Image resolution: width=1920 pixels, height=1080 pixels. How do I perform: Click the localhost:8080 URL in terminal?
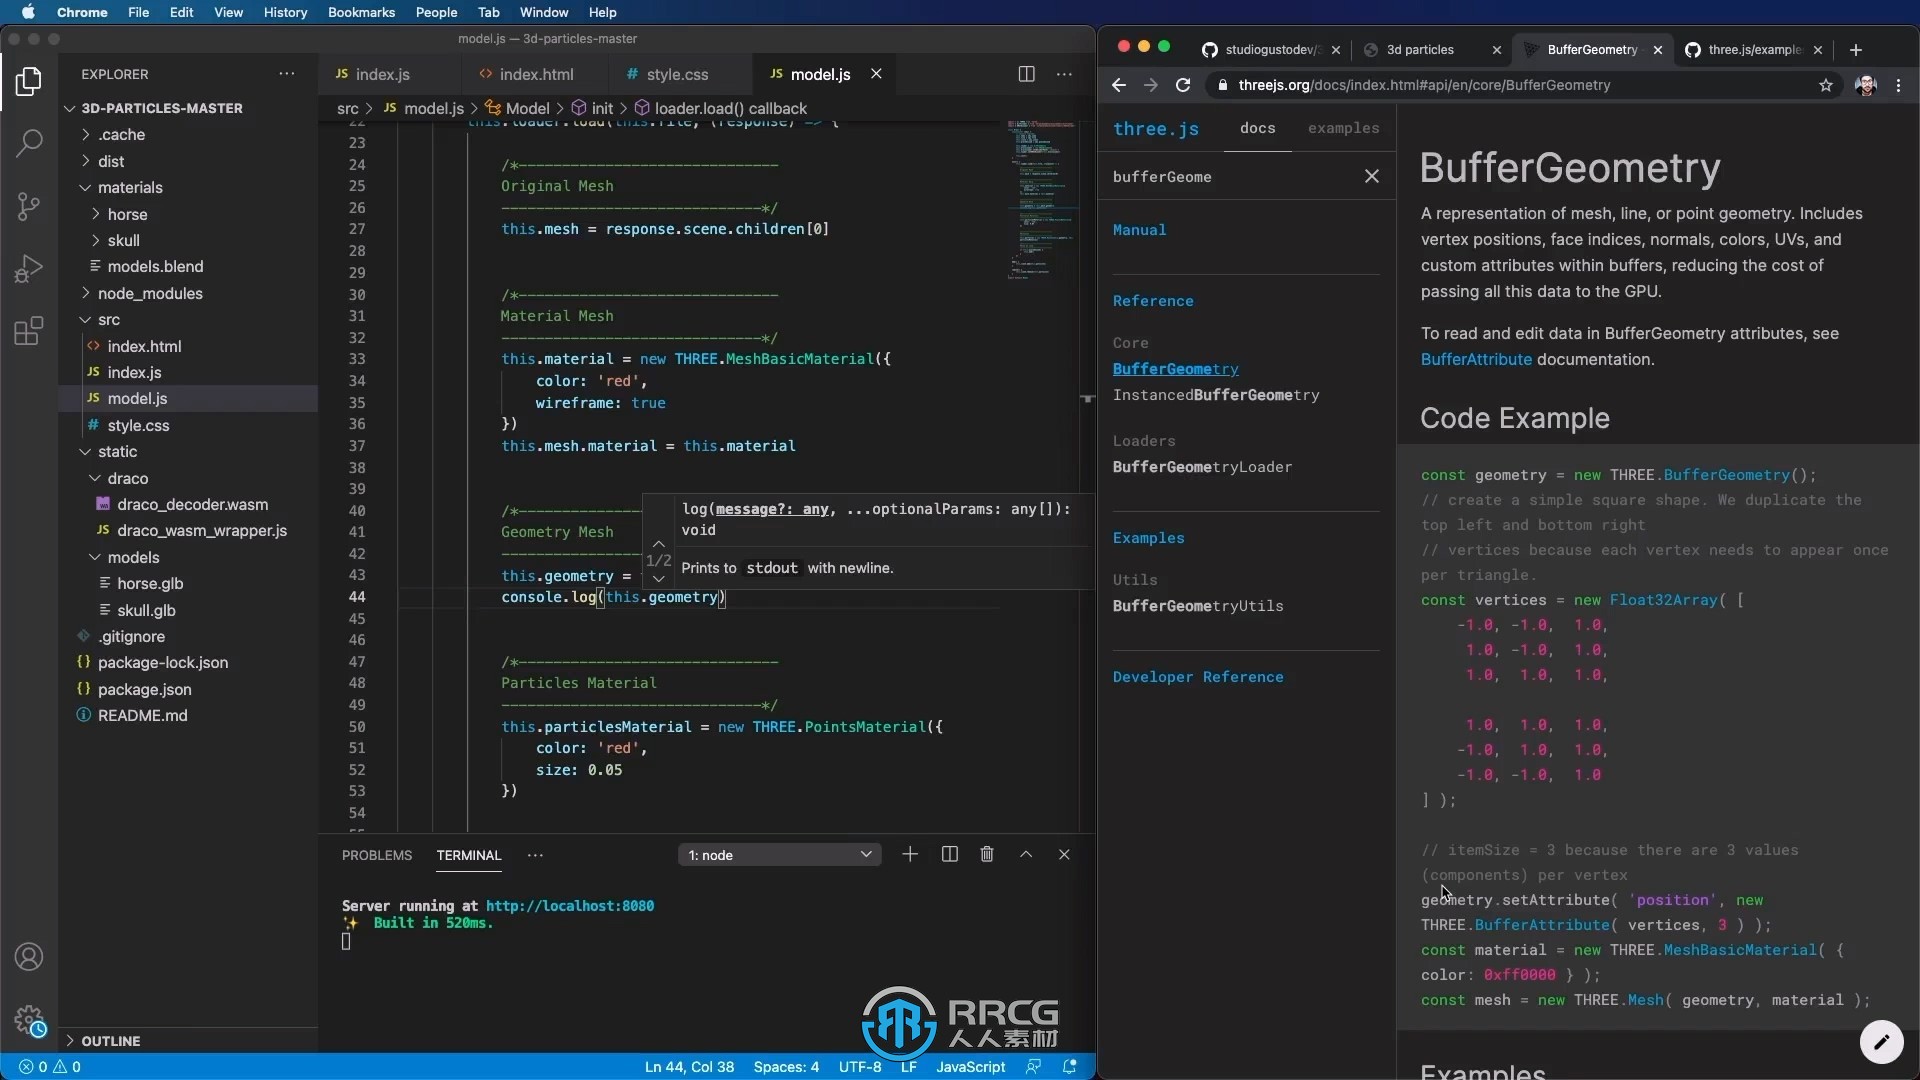[570, 906]
